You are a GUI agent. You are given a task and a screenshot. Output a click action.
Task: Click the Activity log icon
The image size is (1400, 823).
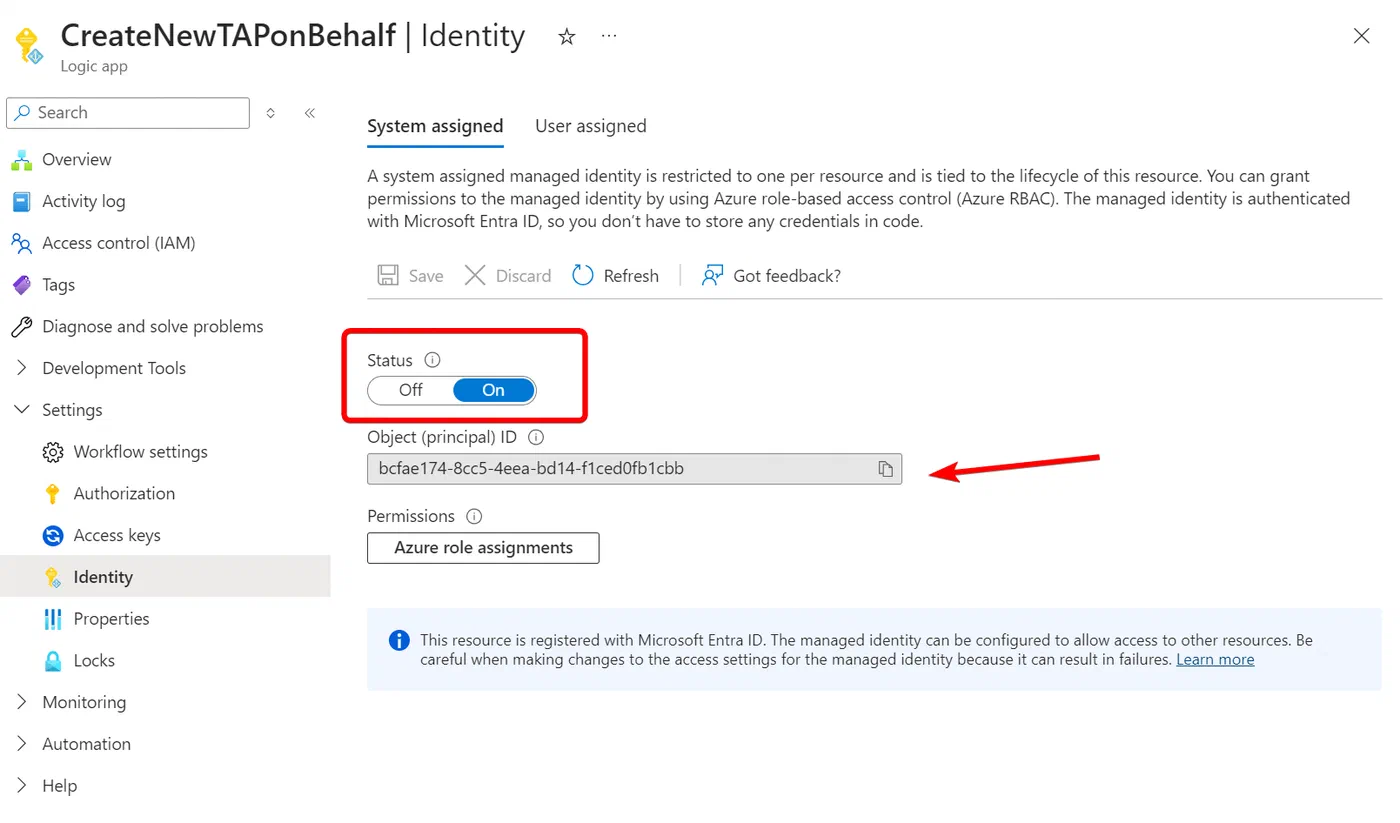coord(22,201)
